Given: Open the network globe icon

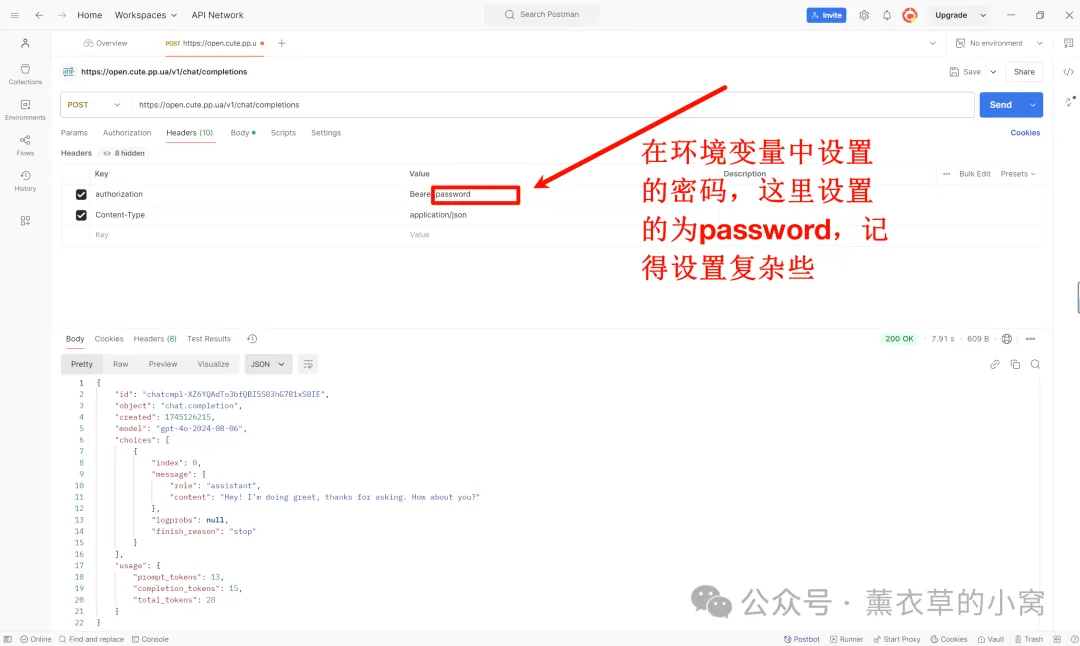Looking at the screenshot, I should coord(1007,339).
